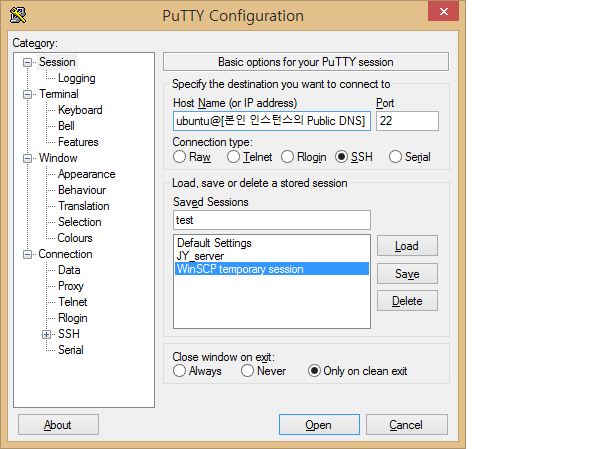Select JY_server in session list
The width and height of the screenshot is (614, 449).
tap(272, 256)
